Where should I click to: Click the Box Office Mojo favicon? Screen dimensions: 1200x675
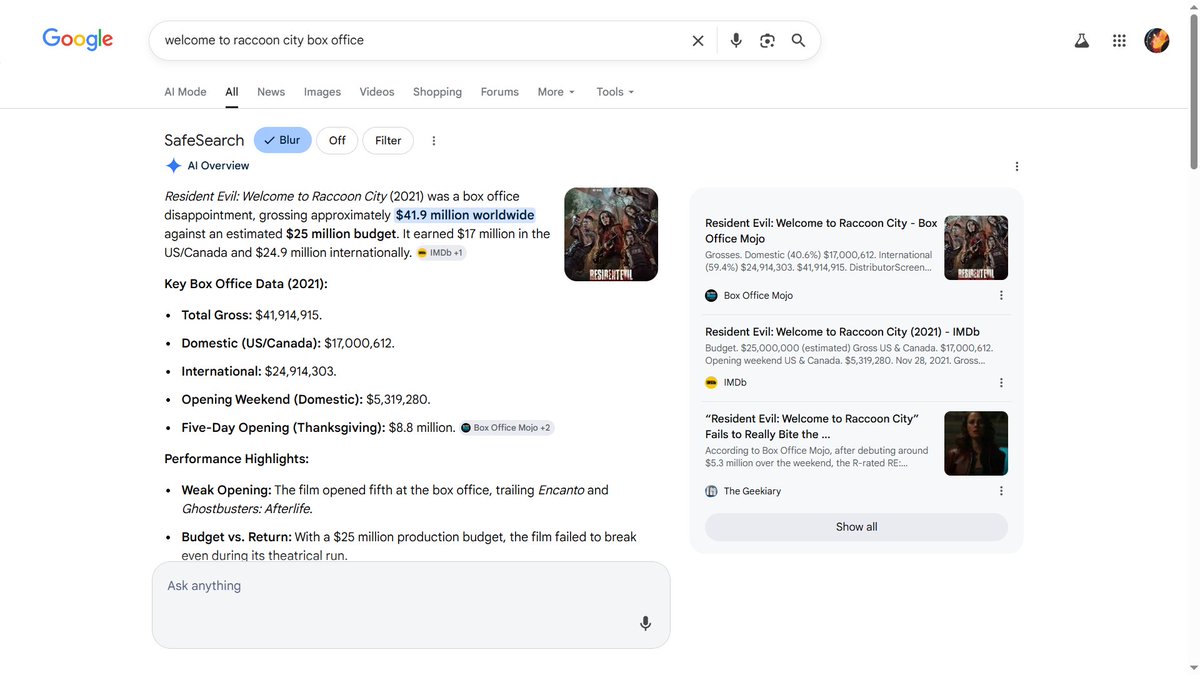[711, 296]
